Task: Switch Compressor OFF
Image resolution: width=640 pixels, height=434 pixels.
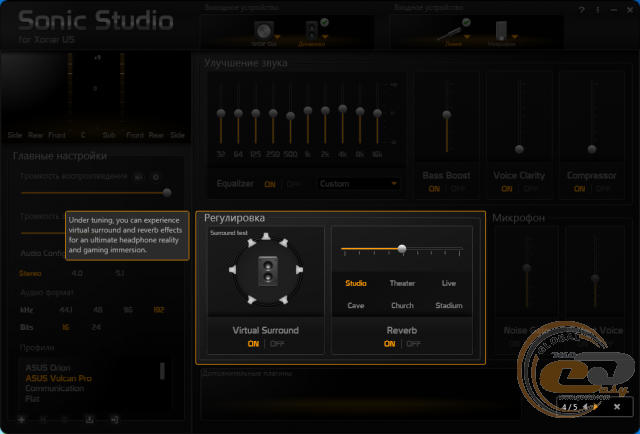Action: pos(603,189)
